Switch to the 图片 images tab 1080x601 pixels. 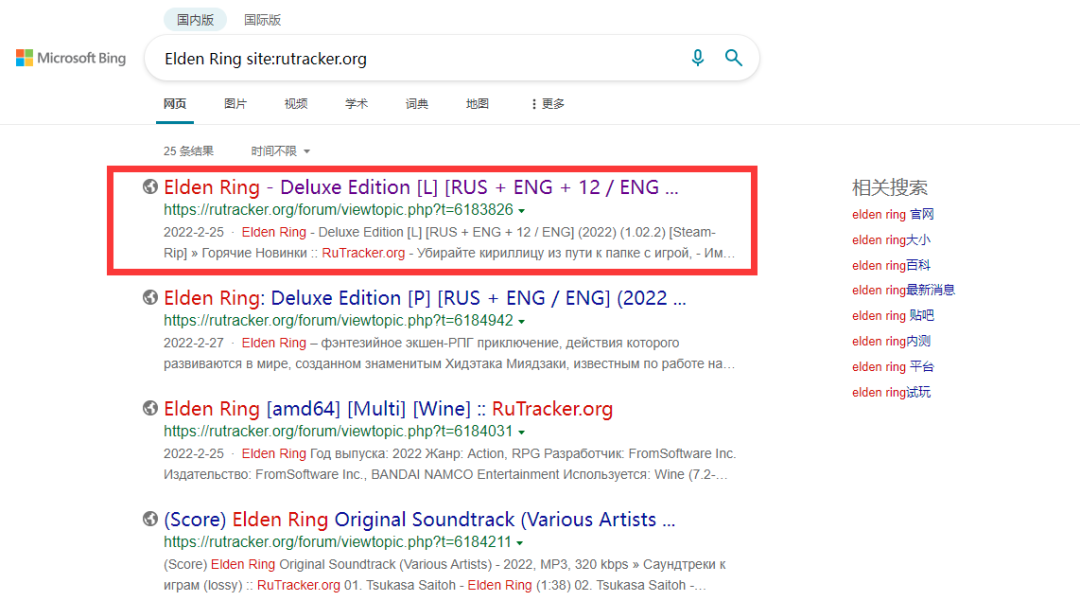pyautogui.click(x=235, y=104)
